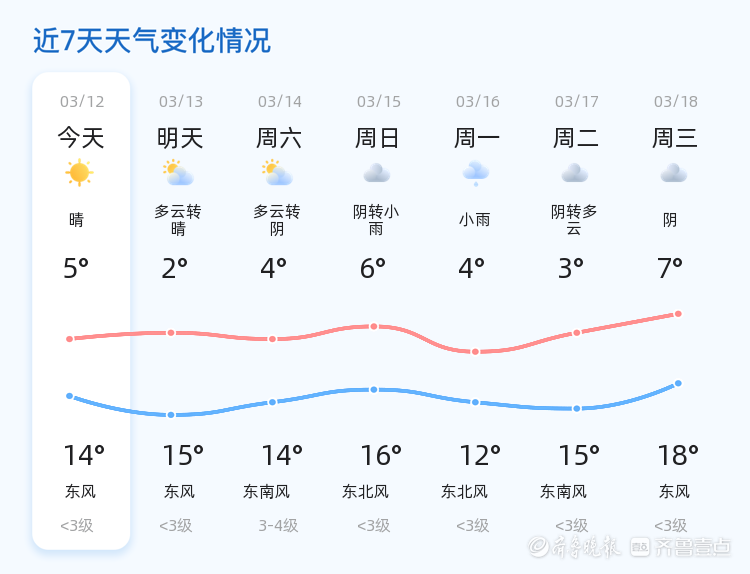Click the overcast icon for 周三

point(674,173)
